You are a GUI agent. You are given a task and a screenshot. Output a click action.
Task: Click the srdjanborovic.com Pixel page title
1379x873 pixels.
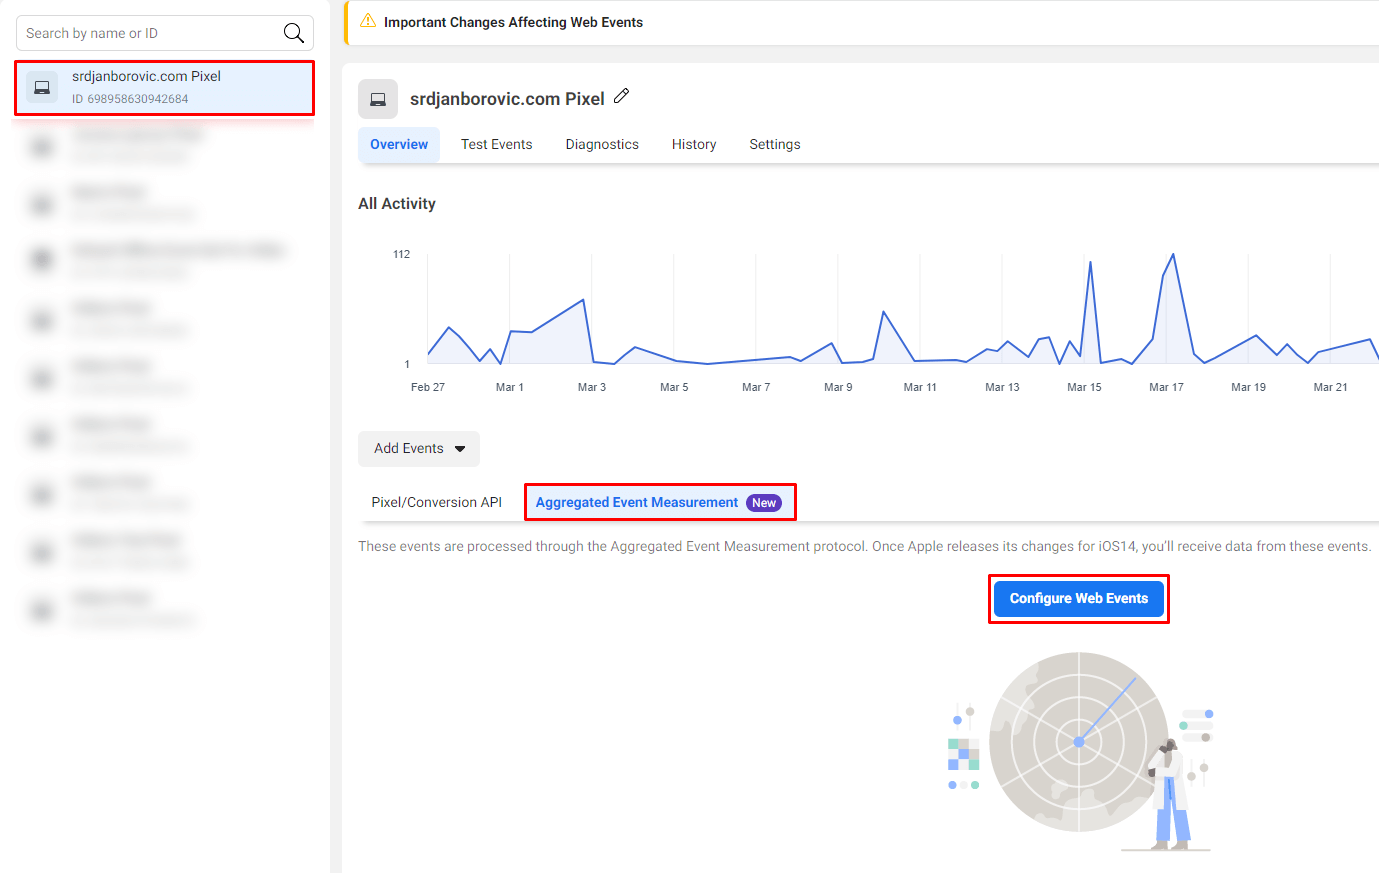click(x=507, y=99)
